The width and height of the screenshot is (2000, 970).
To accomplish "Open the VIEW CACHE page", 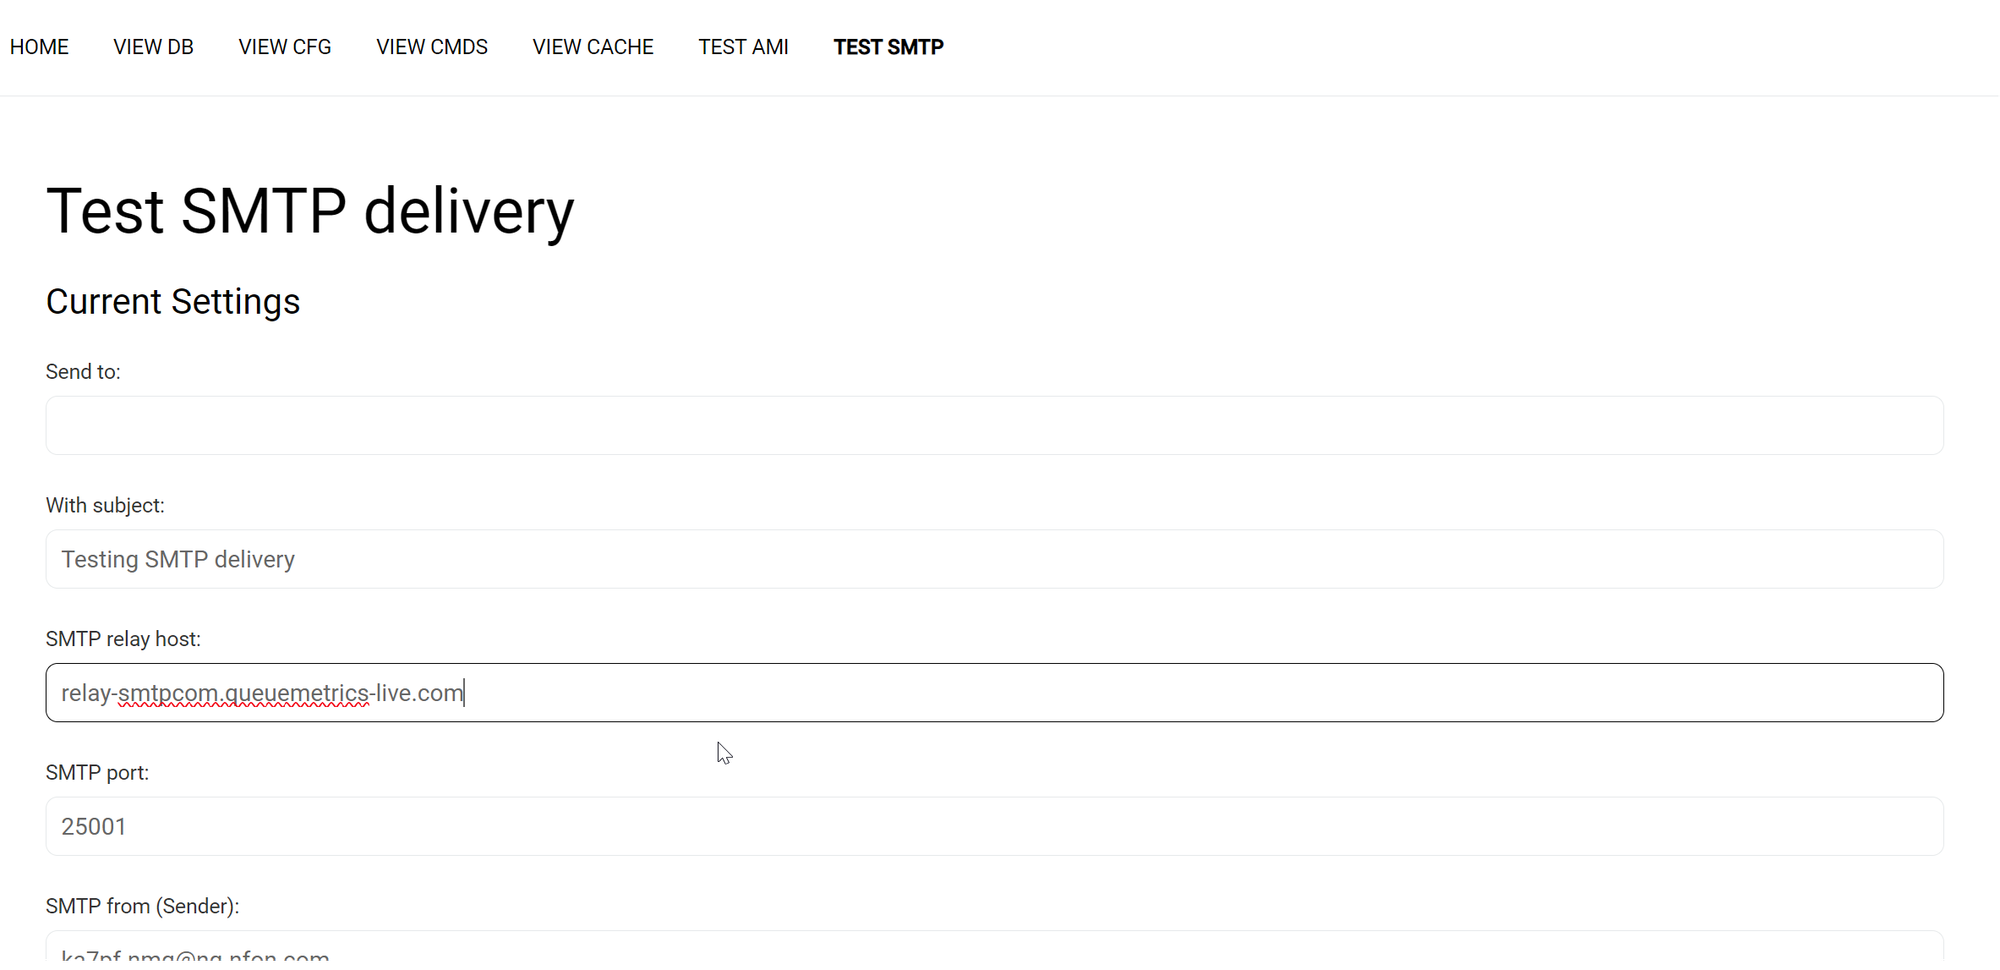I will 593,47.
